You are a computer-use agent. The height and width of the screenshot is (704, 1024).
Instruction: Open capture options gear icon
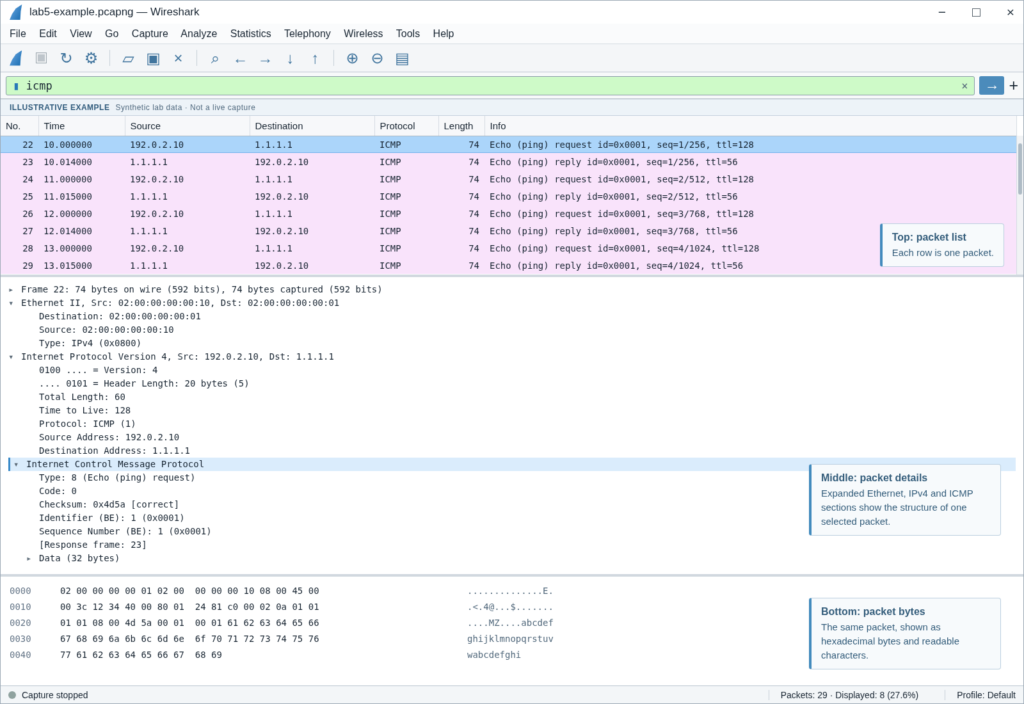pos(91,58)
